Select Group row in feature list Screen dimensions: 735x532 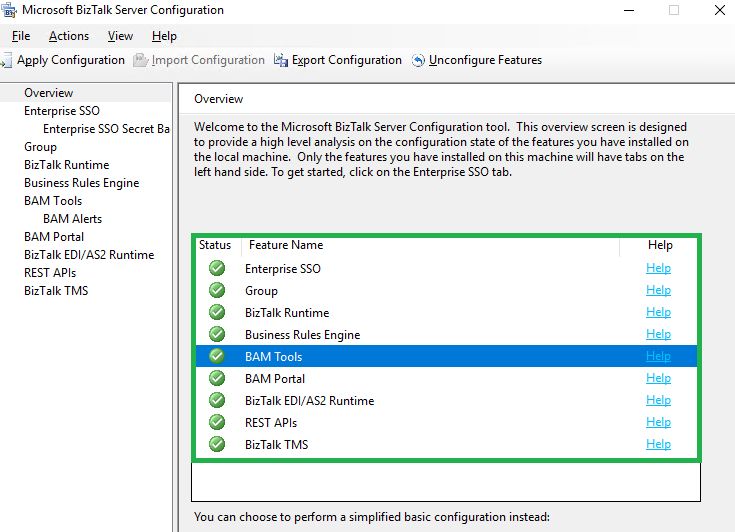446,290
